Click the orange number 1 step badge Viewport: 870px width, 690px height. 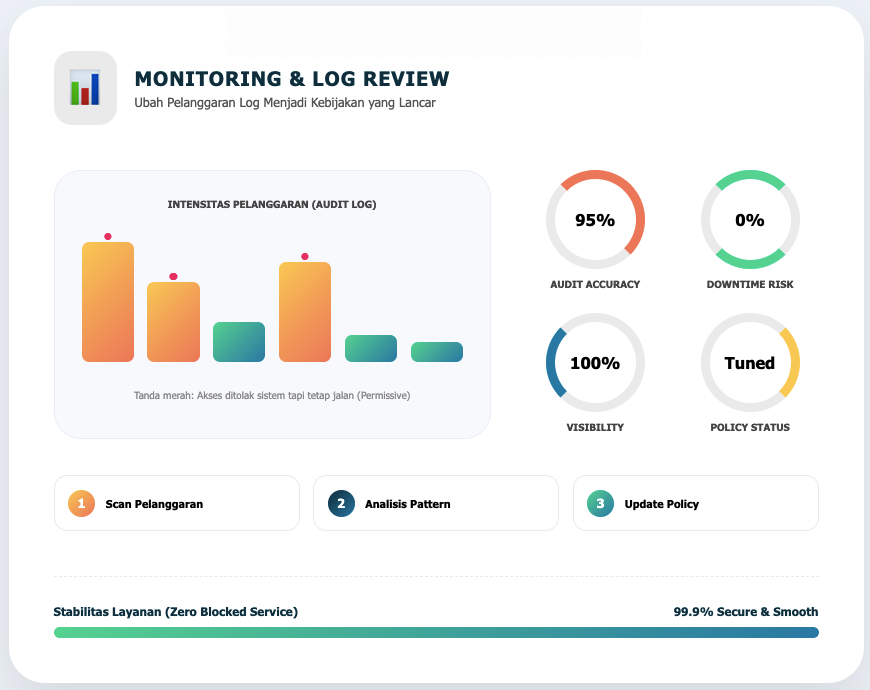(81, 503)
